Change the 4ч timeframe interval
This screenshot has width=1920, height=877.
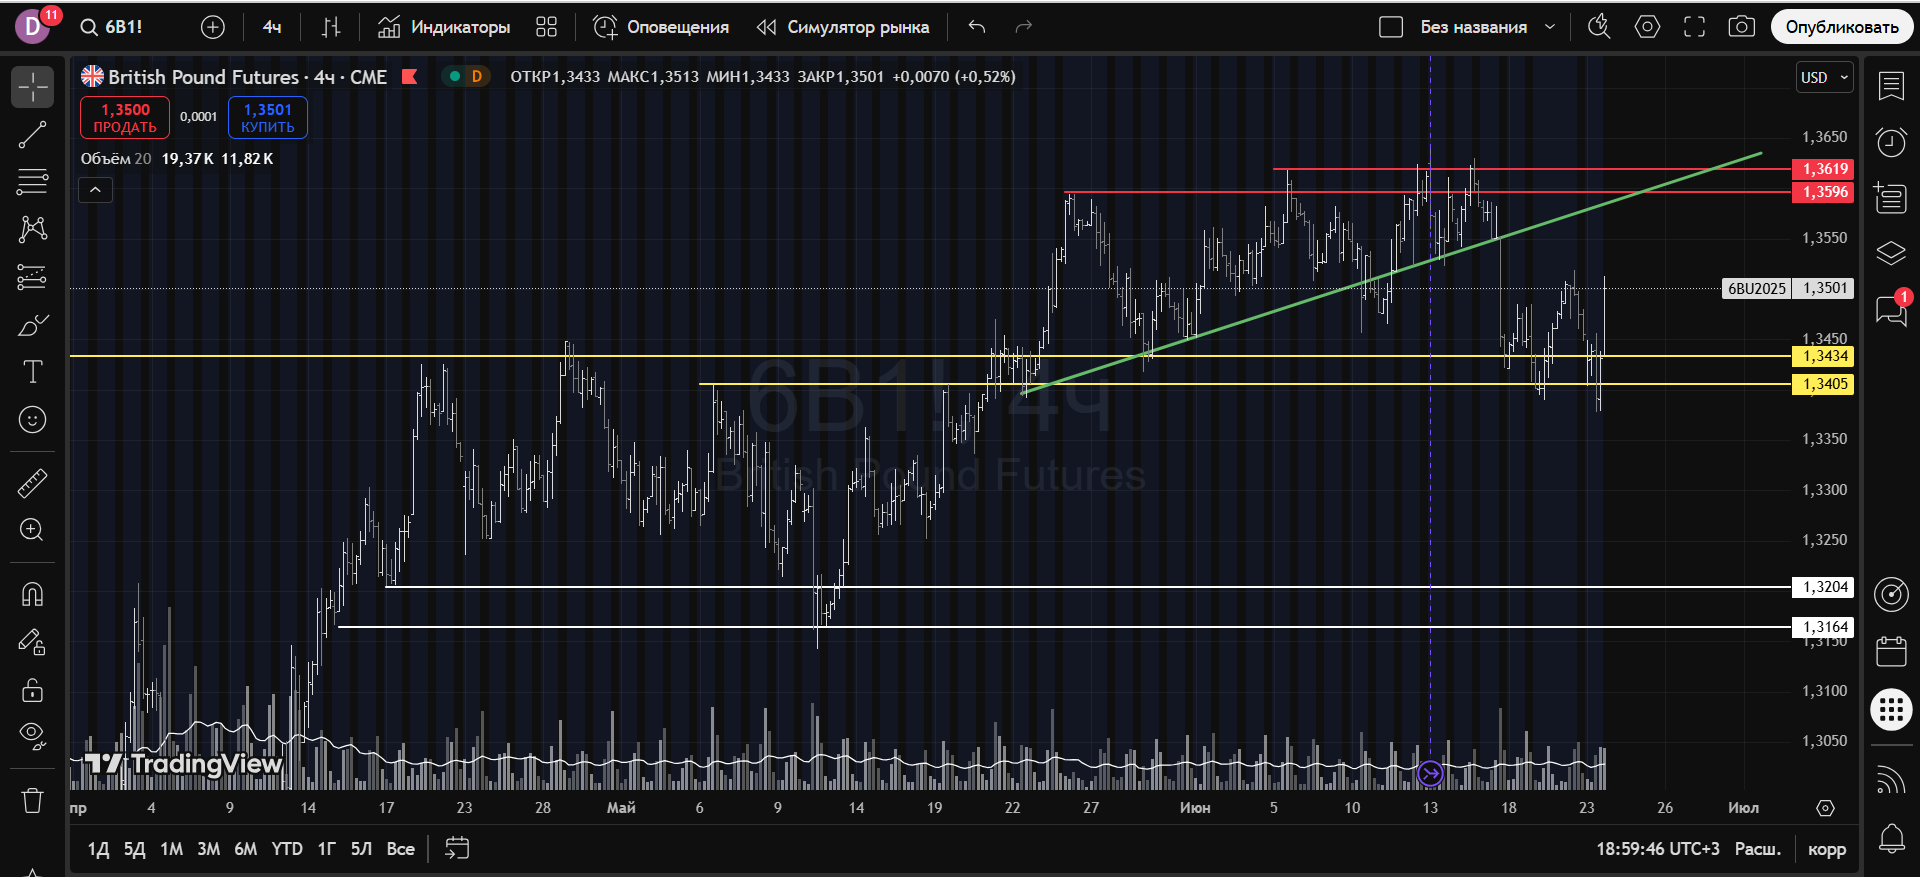tap(272, 27)
